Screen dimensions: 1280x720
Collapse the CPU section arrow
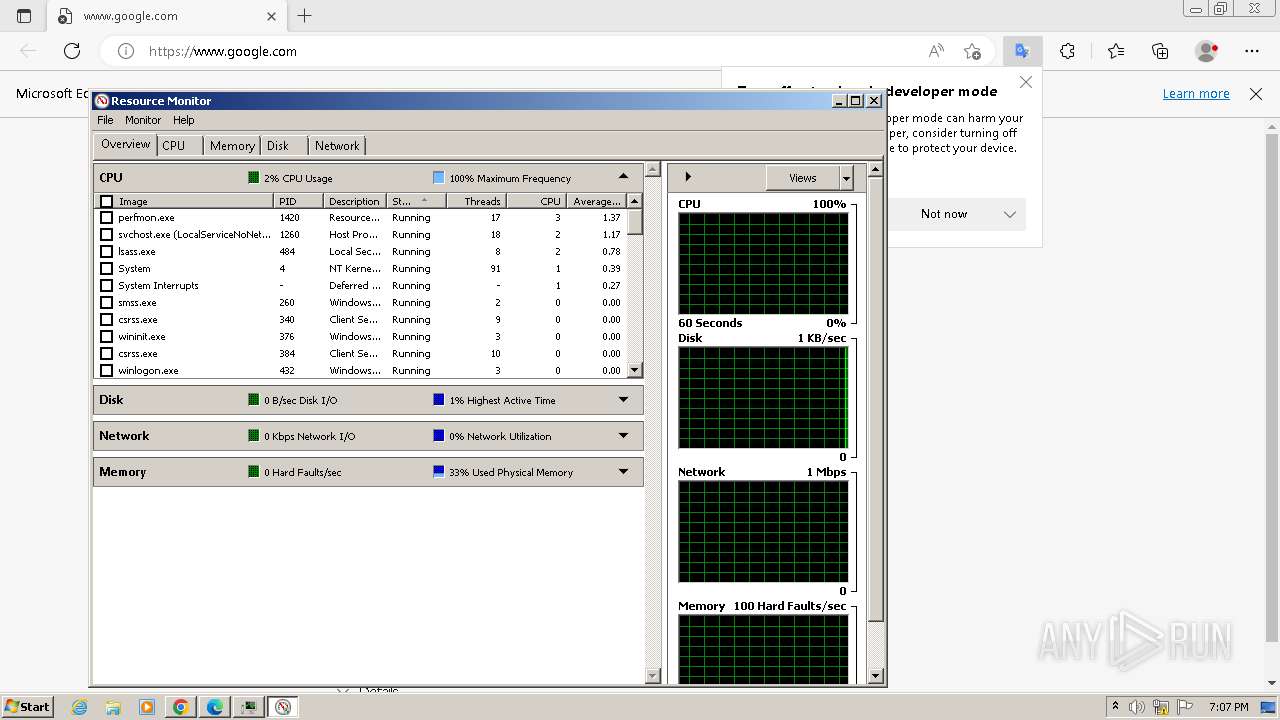point(623,177)
